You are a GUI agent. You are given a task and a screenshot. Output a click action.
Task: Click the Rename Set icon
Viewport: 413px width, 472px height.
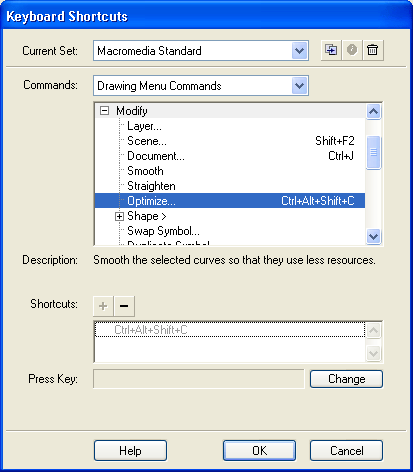tap(352, 50)
